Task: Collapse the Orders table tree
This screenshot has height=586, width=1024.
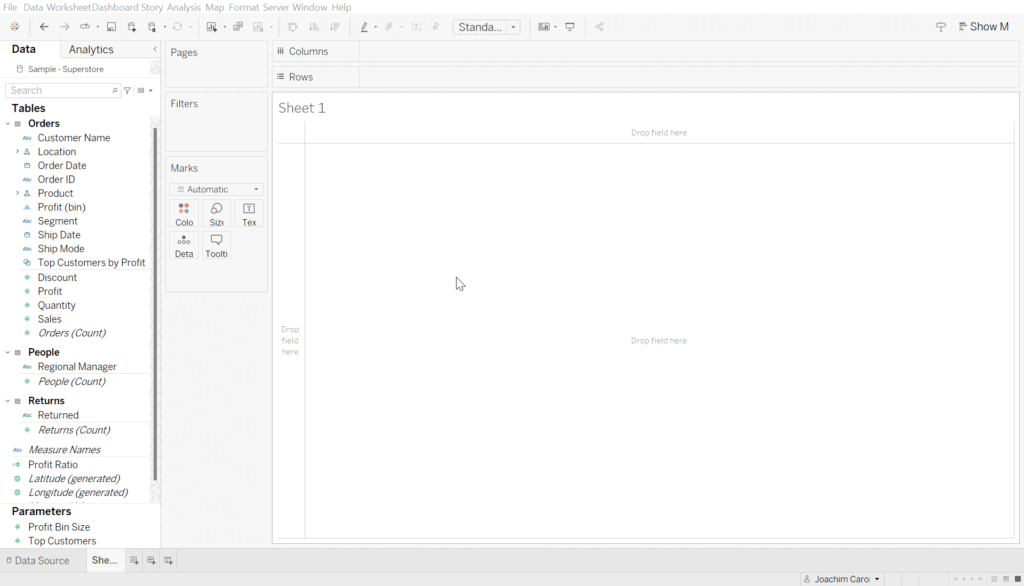Action: (x=8, y=123)
